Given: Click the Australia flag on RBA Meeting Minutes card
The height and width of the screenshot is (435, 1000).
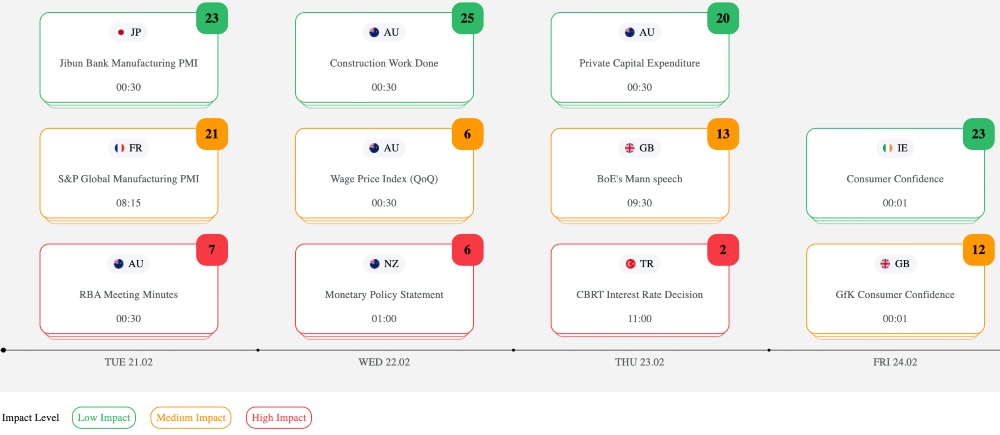Looking at the screenshot, I should pos(118,264).
